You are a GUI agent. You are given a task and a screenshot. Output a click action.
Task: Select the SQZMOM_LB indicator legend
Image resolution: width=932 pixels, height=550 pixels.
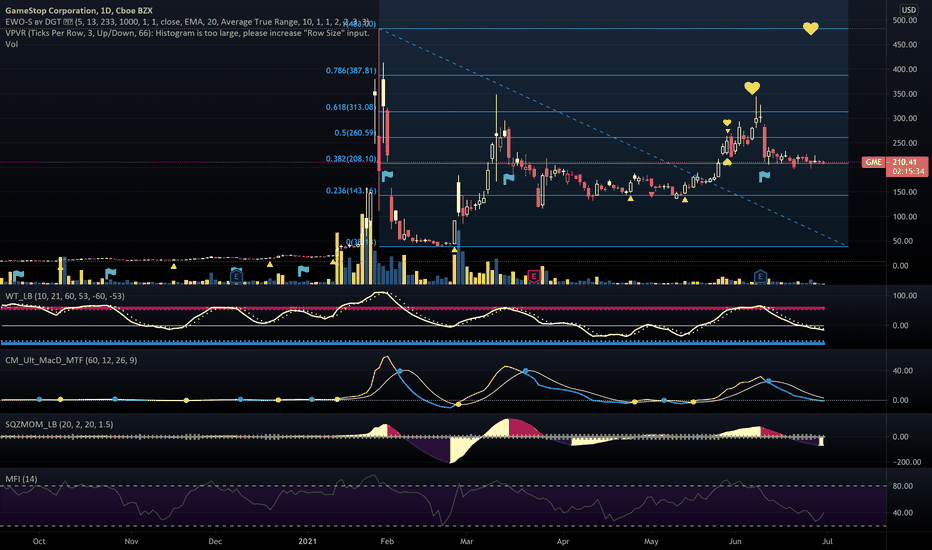coord(59,424)
